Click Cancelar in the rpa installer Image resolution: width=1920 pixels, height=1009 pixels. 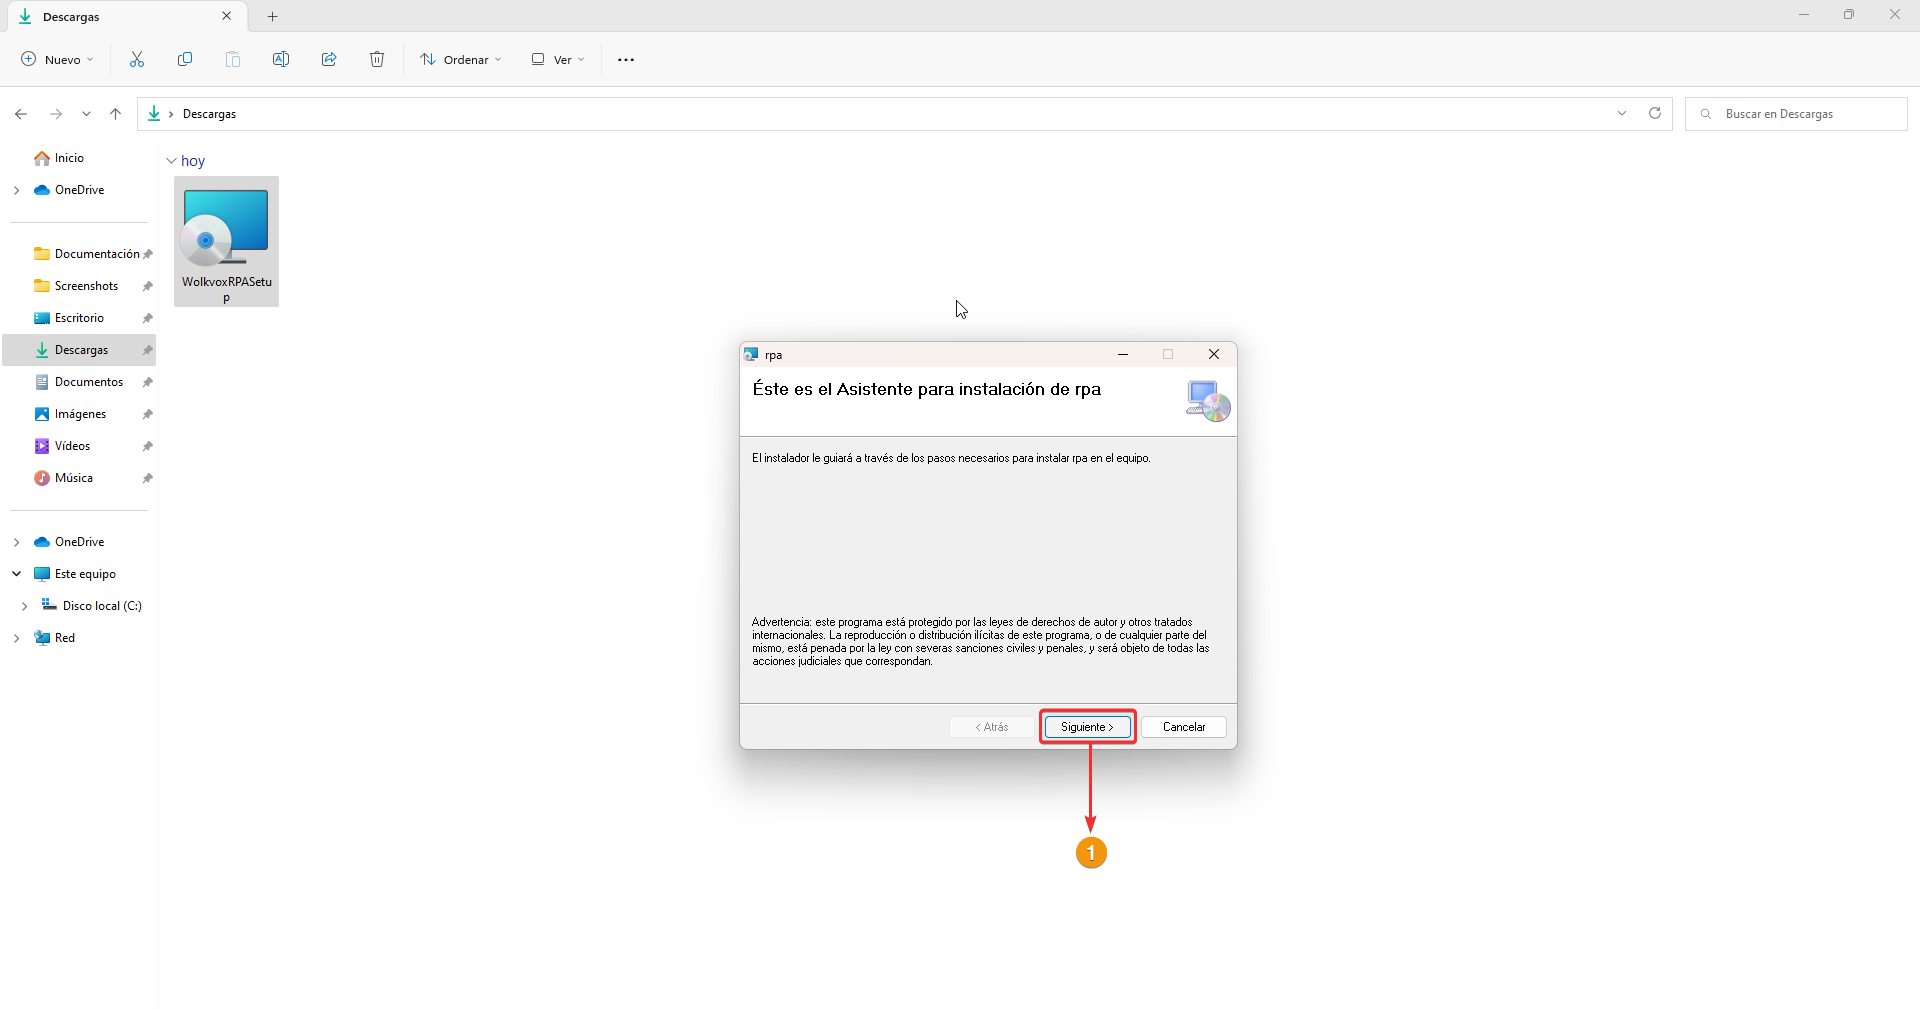click(1184, 727)
